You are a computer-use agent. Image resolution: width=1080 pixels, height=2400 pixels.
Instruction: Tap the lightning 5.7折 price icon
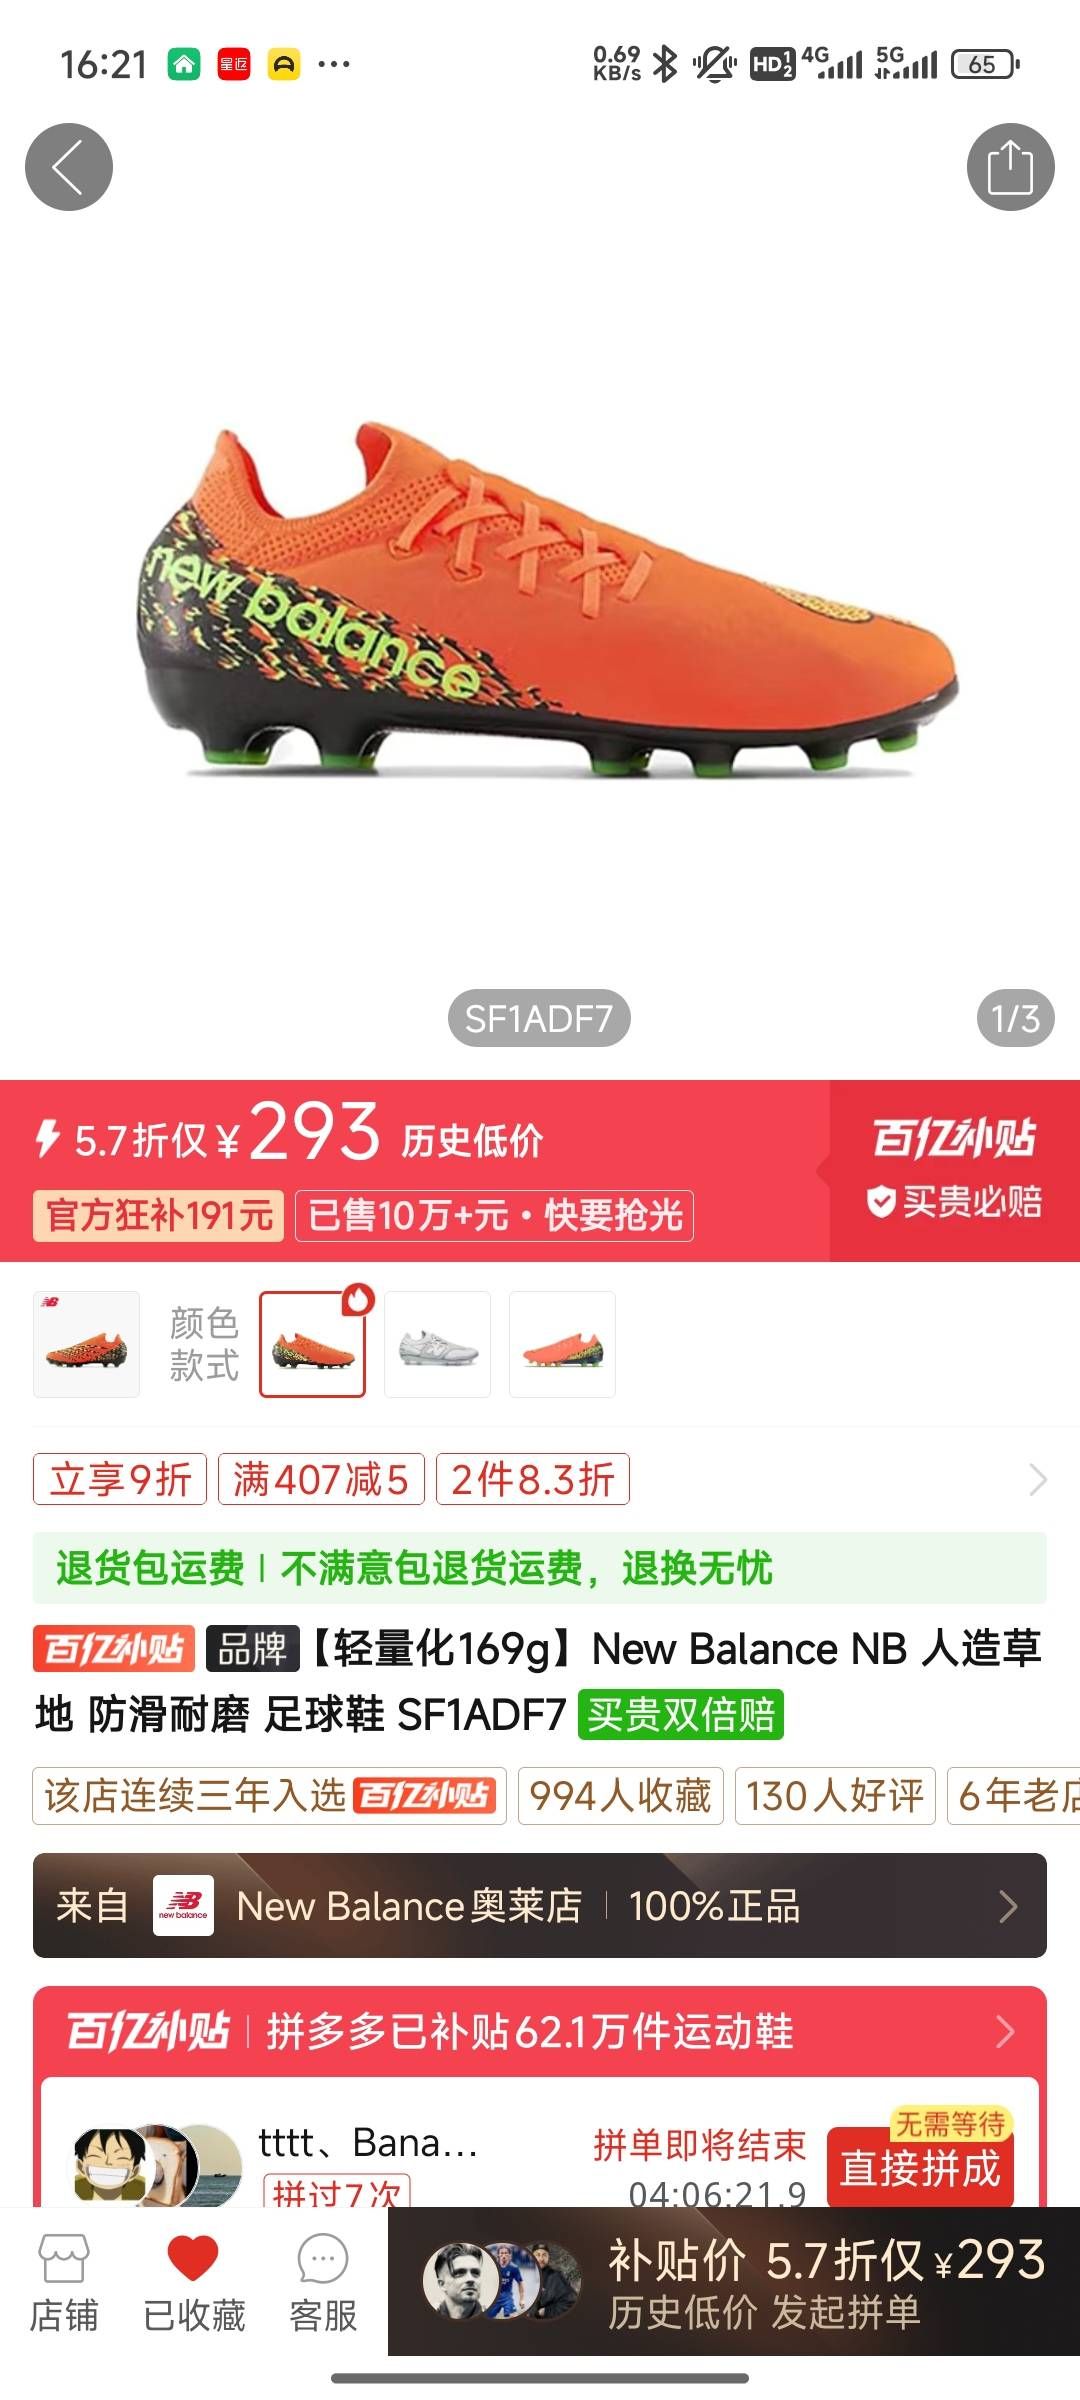coord(47,1139)
